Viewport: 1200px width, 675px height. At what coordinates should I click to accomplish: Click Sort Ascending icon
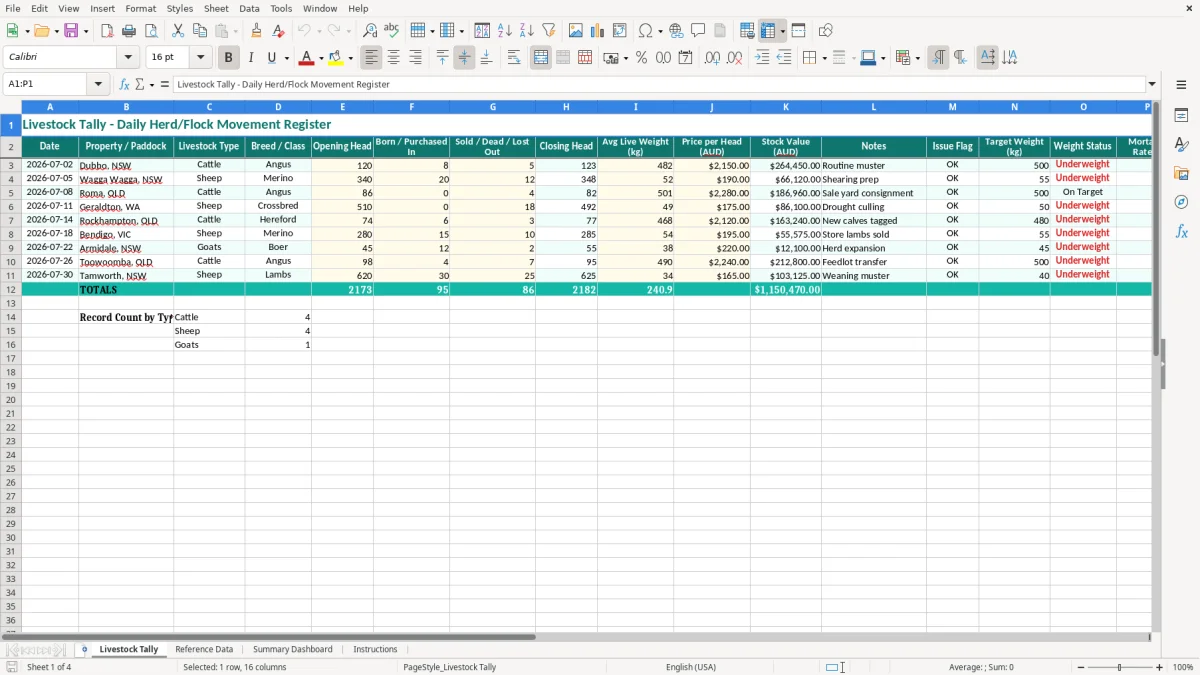[505, 31]
